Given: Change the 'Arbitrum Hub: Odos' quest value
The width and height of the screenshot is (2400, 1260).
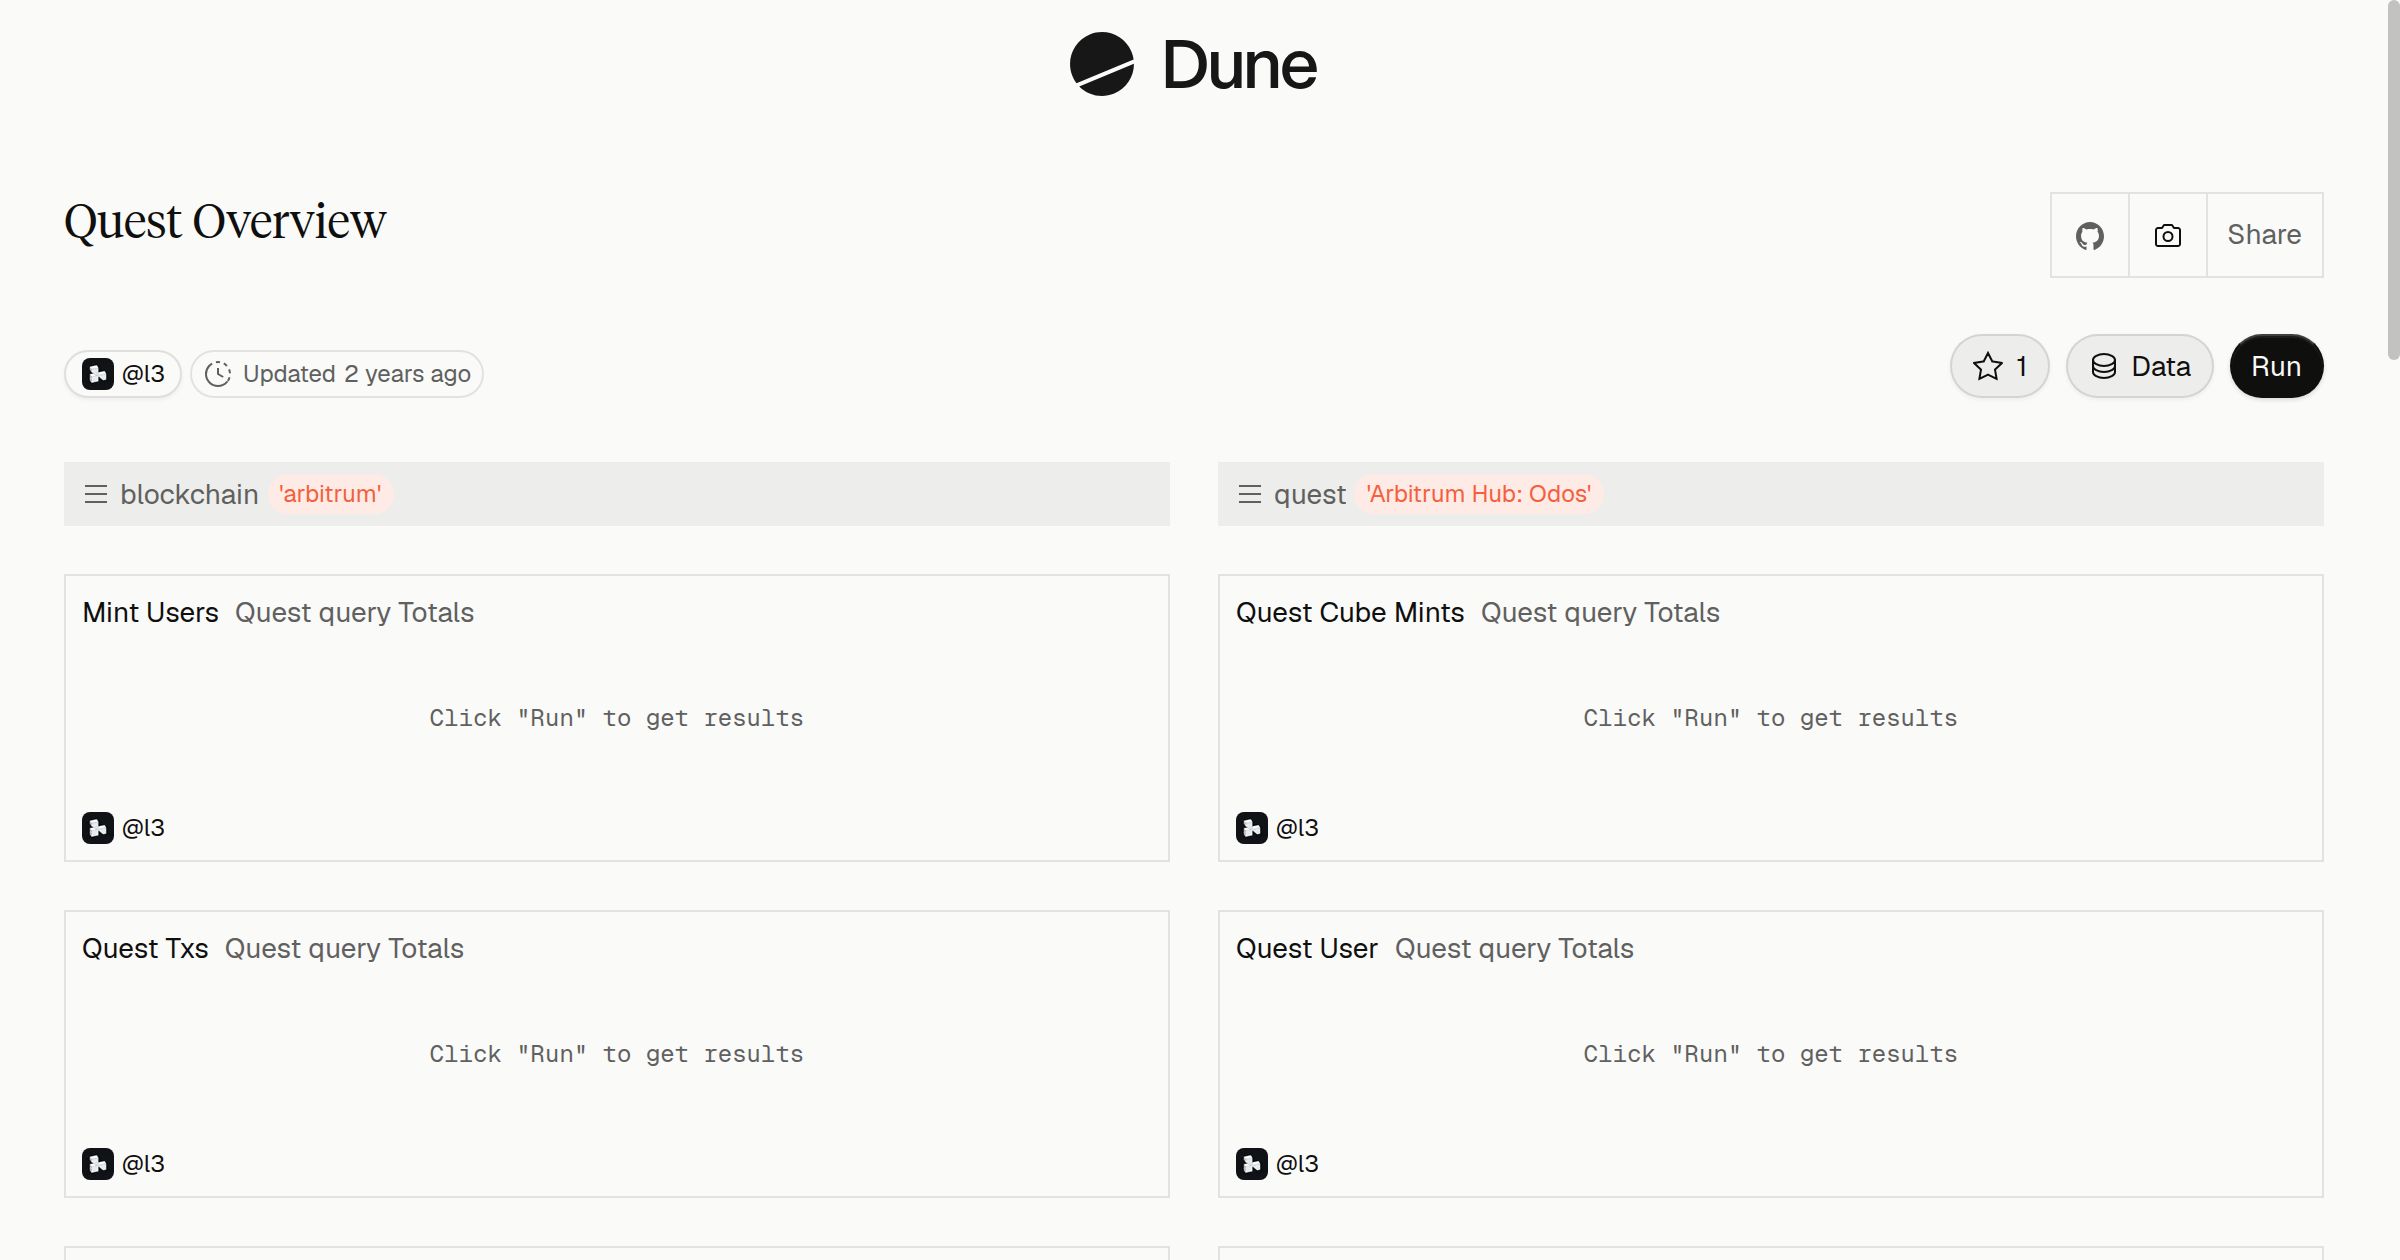Looking at the screenshot, I should (1478, 494).
